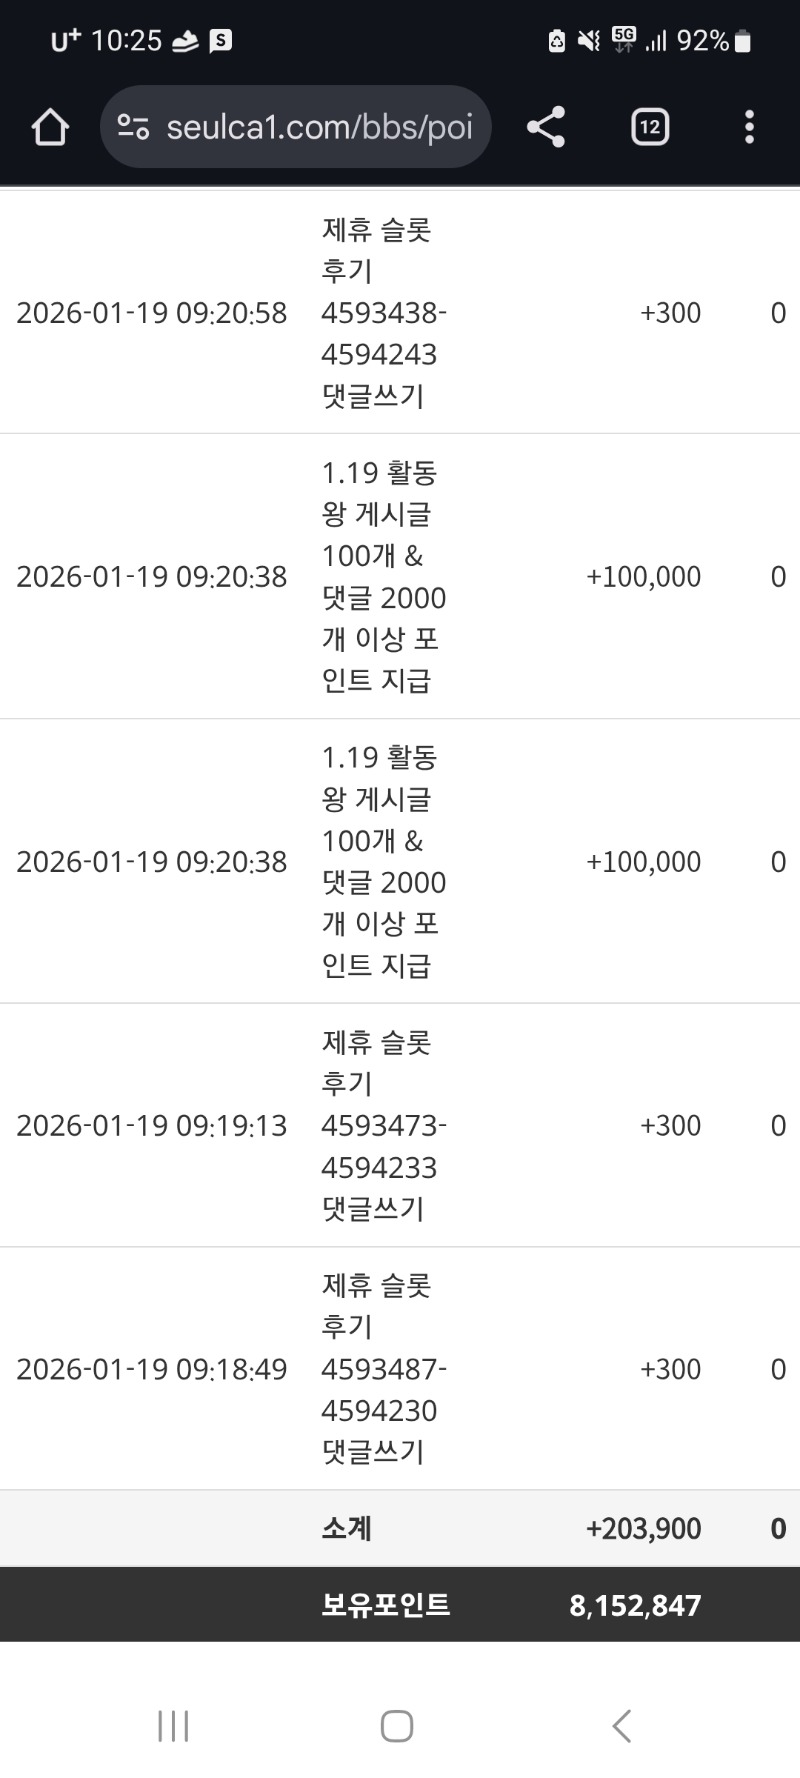Open site settings icon in address bar
The height and width of the screenshot is (1778, 800).
coord(133,127)
